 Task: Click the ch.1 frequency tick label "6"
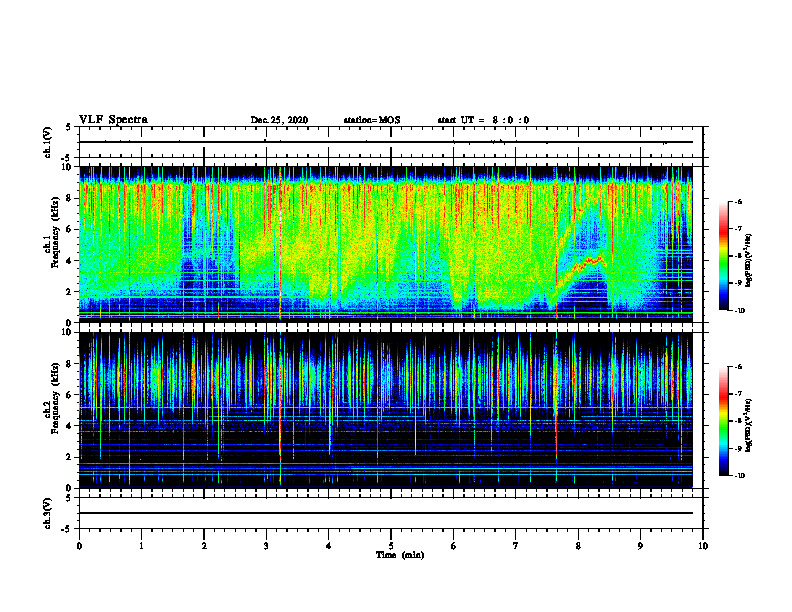pyautogui.click(x=70, y=229)
